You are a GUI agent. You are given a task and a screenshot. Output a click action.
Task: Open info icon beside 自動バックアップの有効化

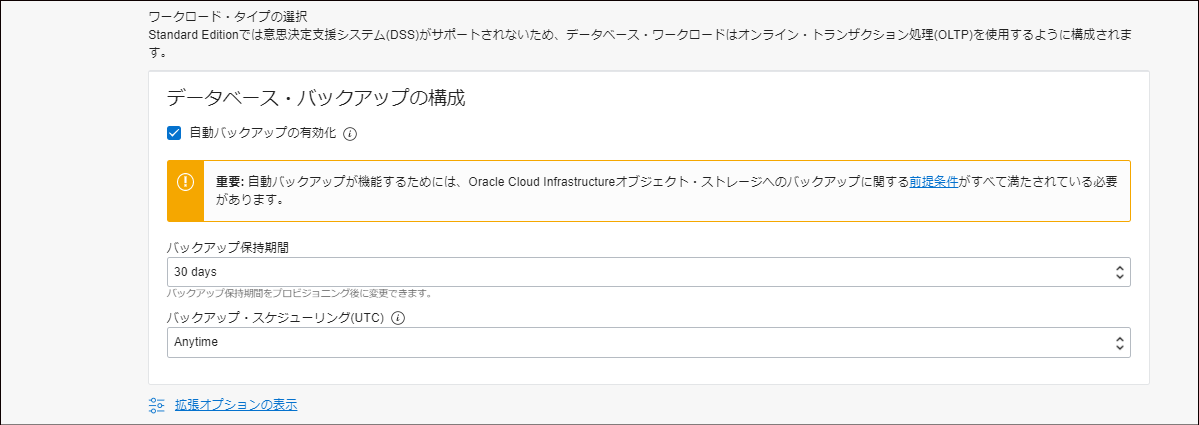pos(350,135)
